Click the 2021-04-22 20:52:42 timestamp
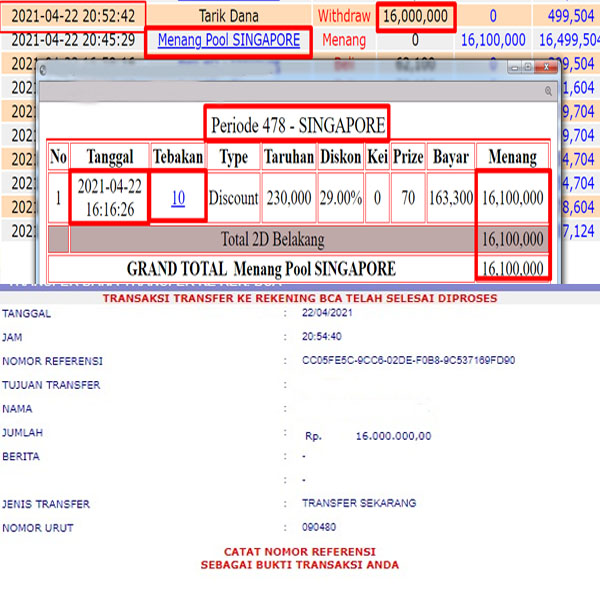The width and height of the screenshot is (600, 600). (73, 16)
